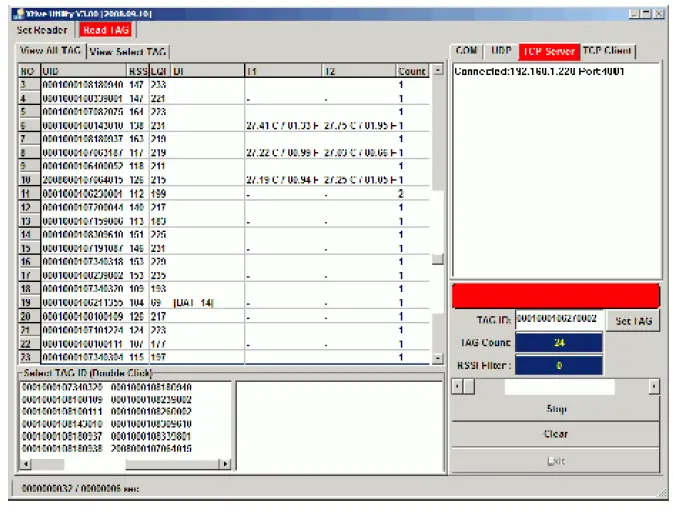The width and height of the screenshot is (674, 510).
Task: Click the Clear button
Action: [x=555, y=434]
